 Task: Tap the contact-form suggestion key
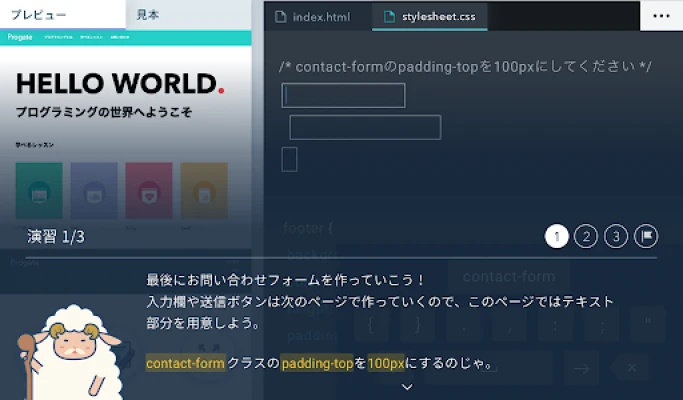(508, 277)
